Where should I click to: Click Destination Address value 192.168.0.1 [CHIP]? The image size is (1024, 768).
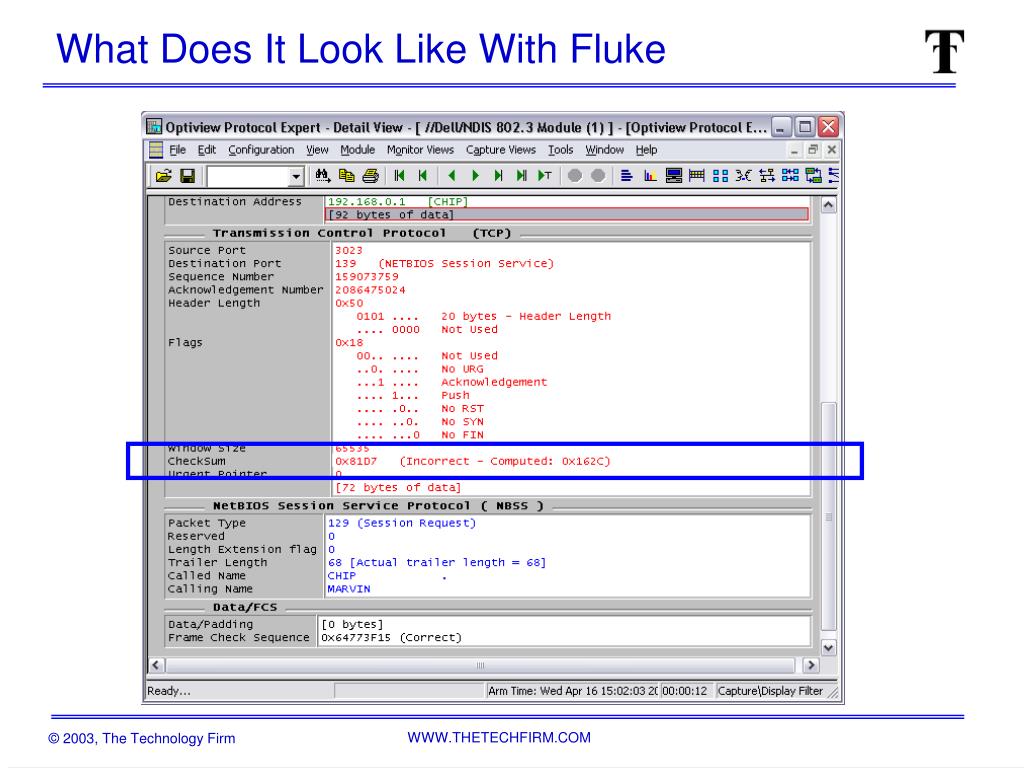click(x=398, y=202)
